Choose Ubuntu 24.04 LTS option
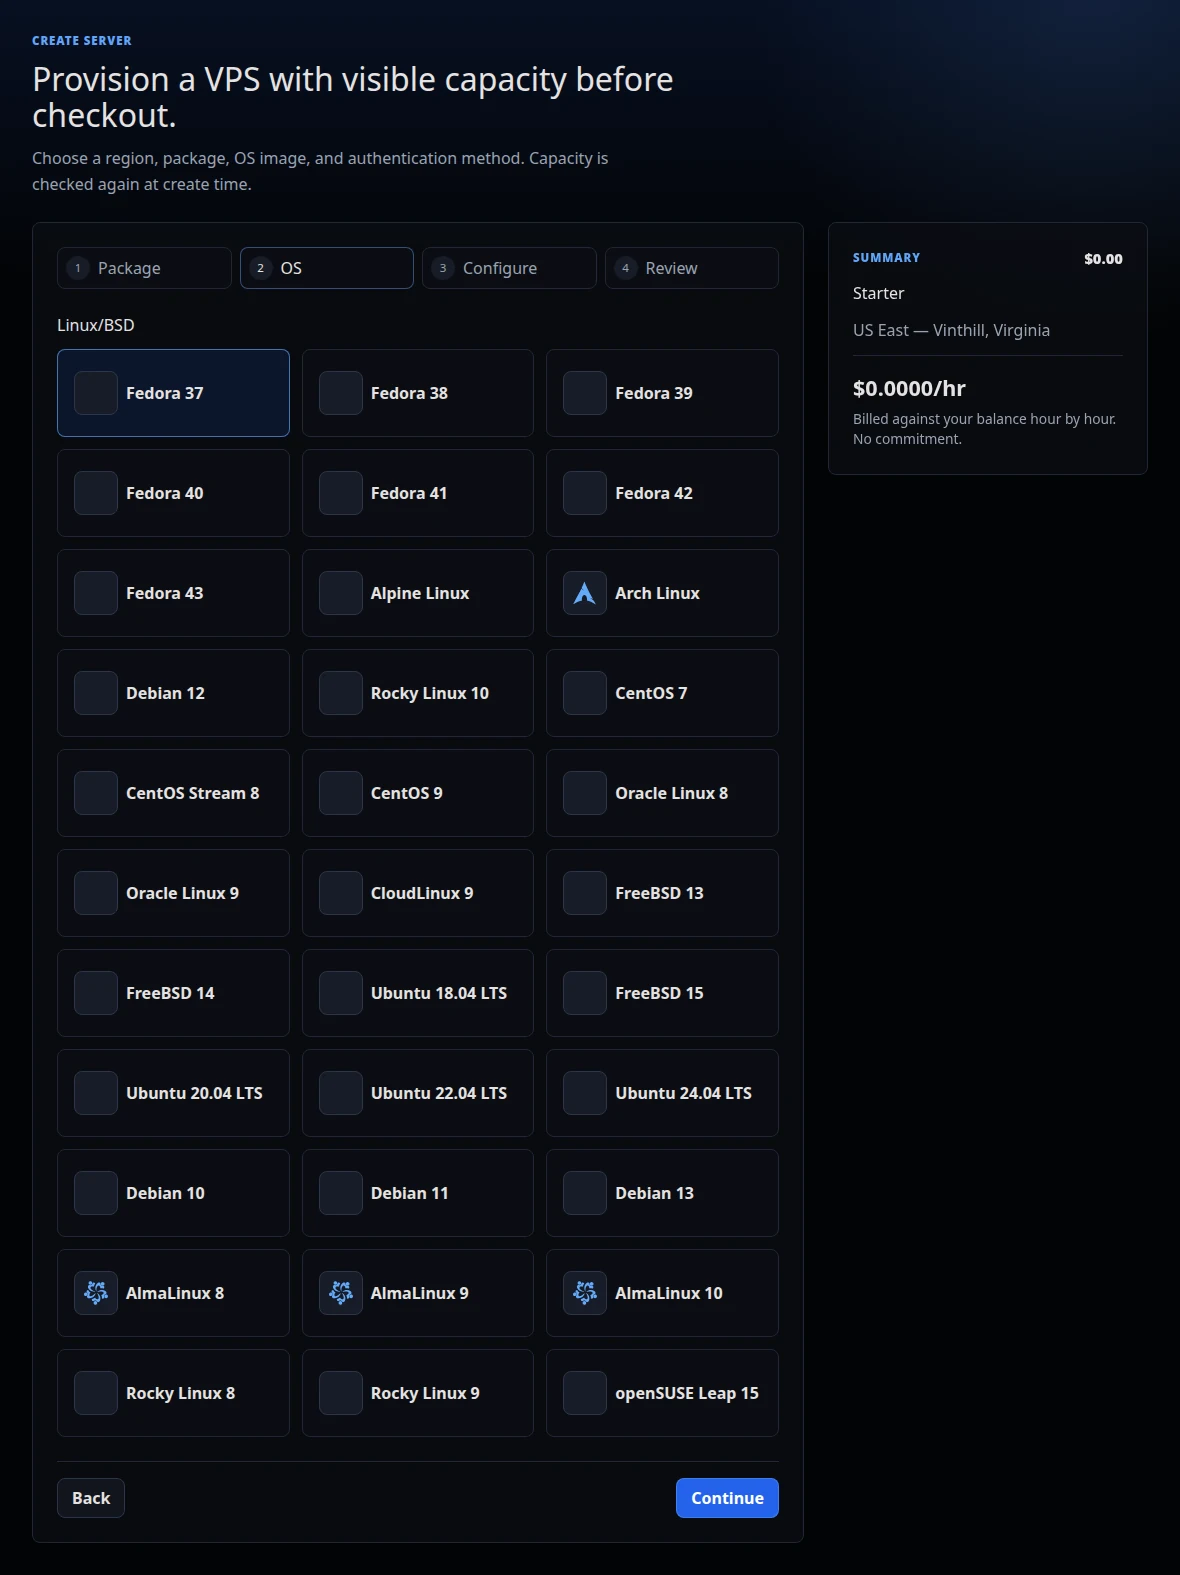The image size is (1180, 1575). click(662, 1093)
